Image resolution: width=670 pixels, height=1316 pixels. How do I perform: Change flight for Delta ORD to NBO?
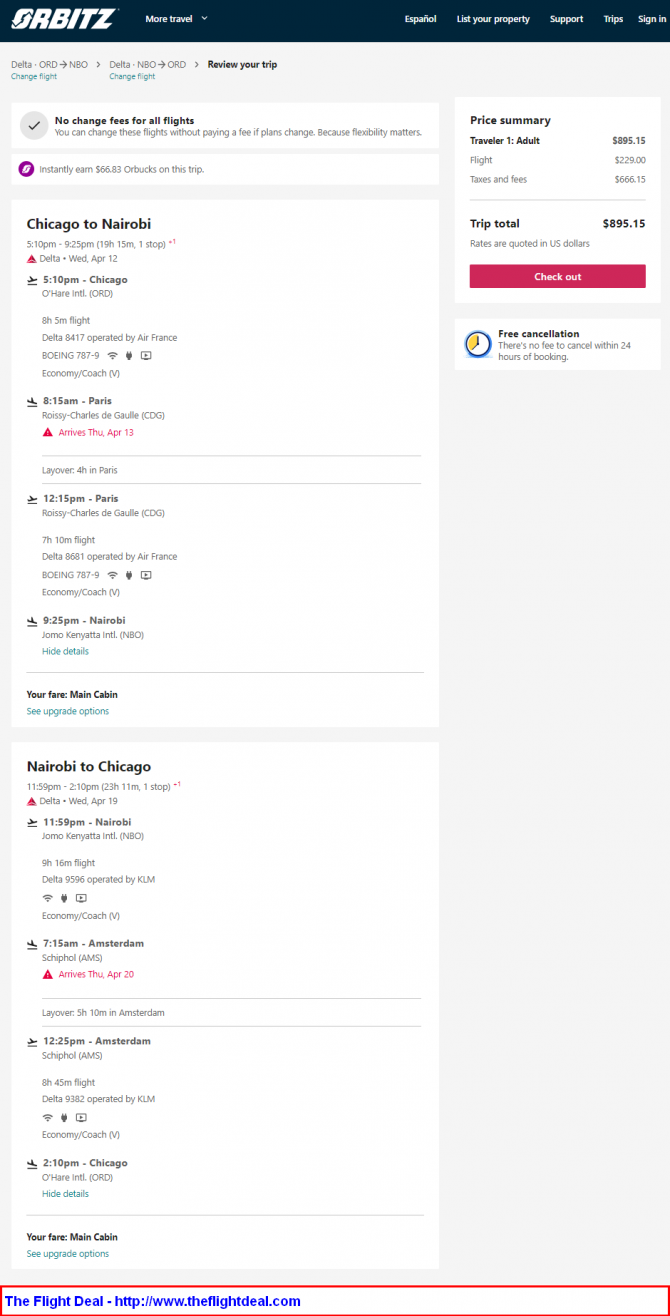[x=34, y=77]
